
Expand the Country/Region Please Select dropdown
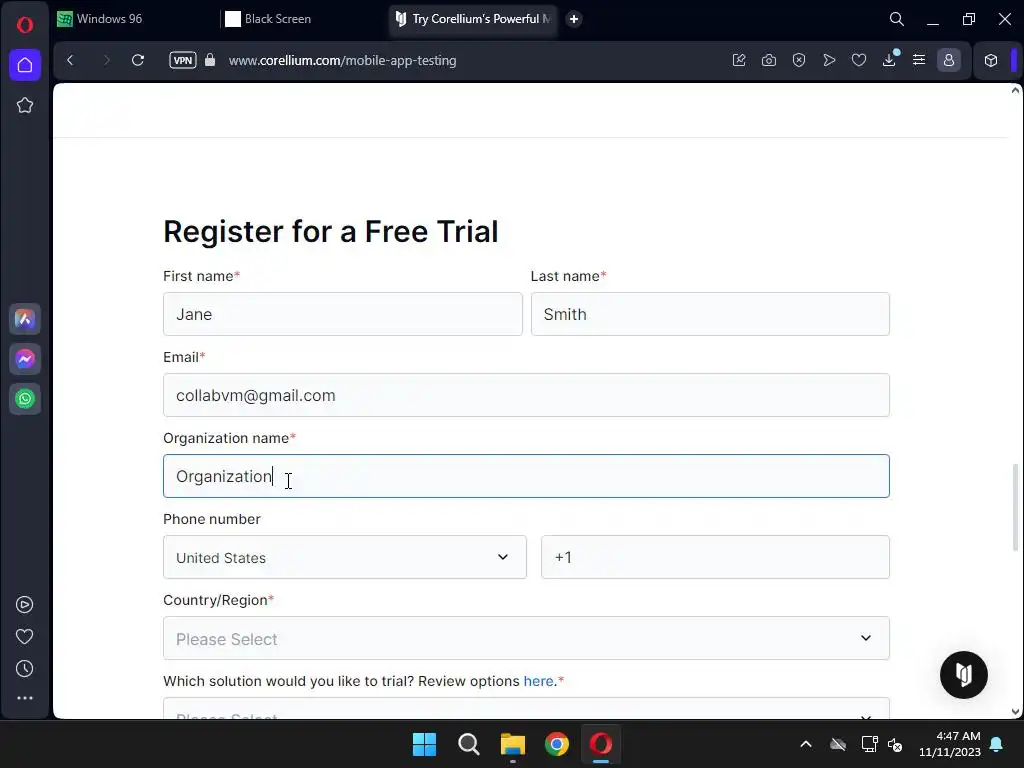(526, 638)
